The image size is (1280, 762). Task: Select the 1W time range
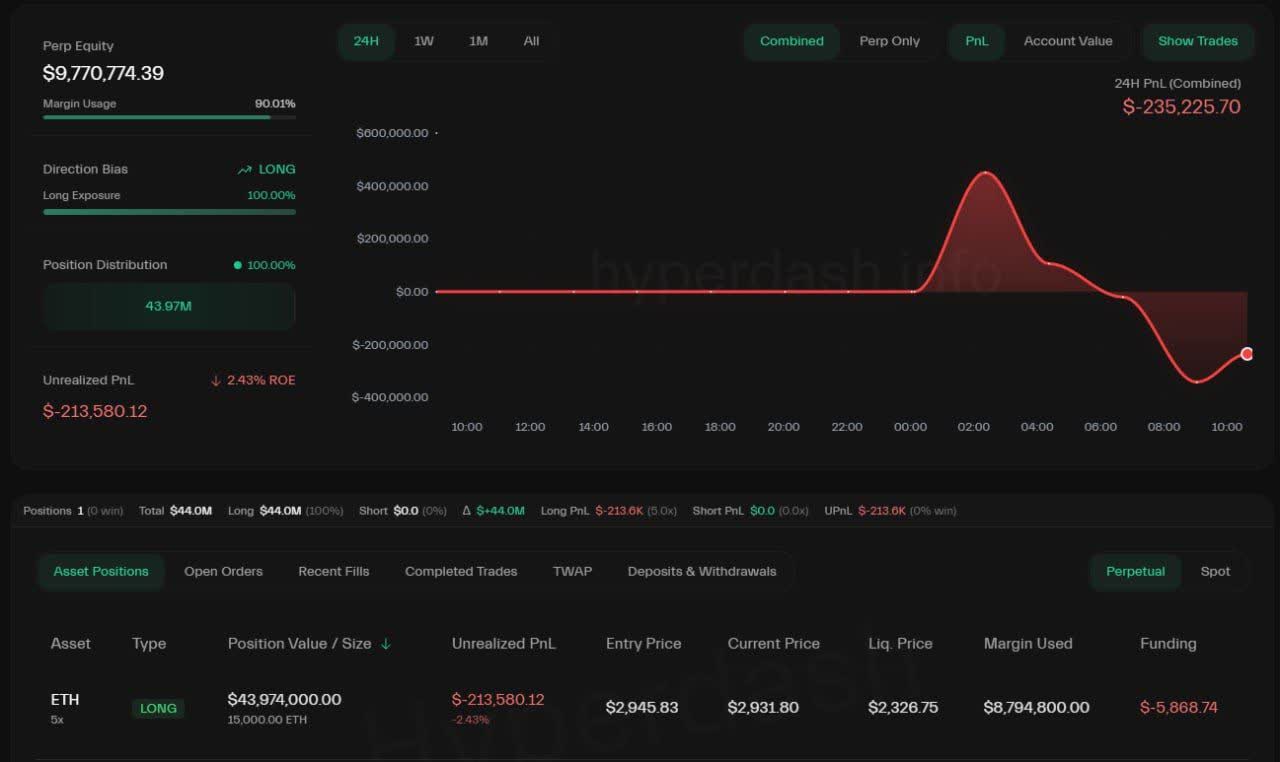tap(424, 41)
